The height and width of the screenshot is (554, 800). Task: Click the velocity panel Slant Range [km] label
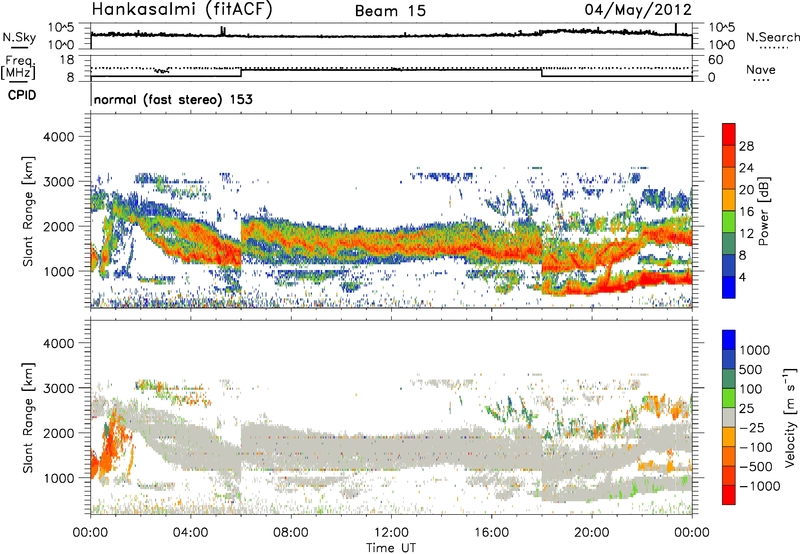pyautogui.click(x=28, y=418)
